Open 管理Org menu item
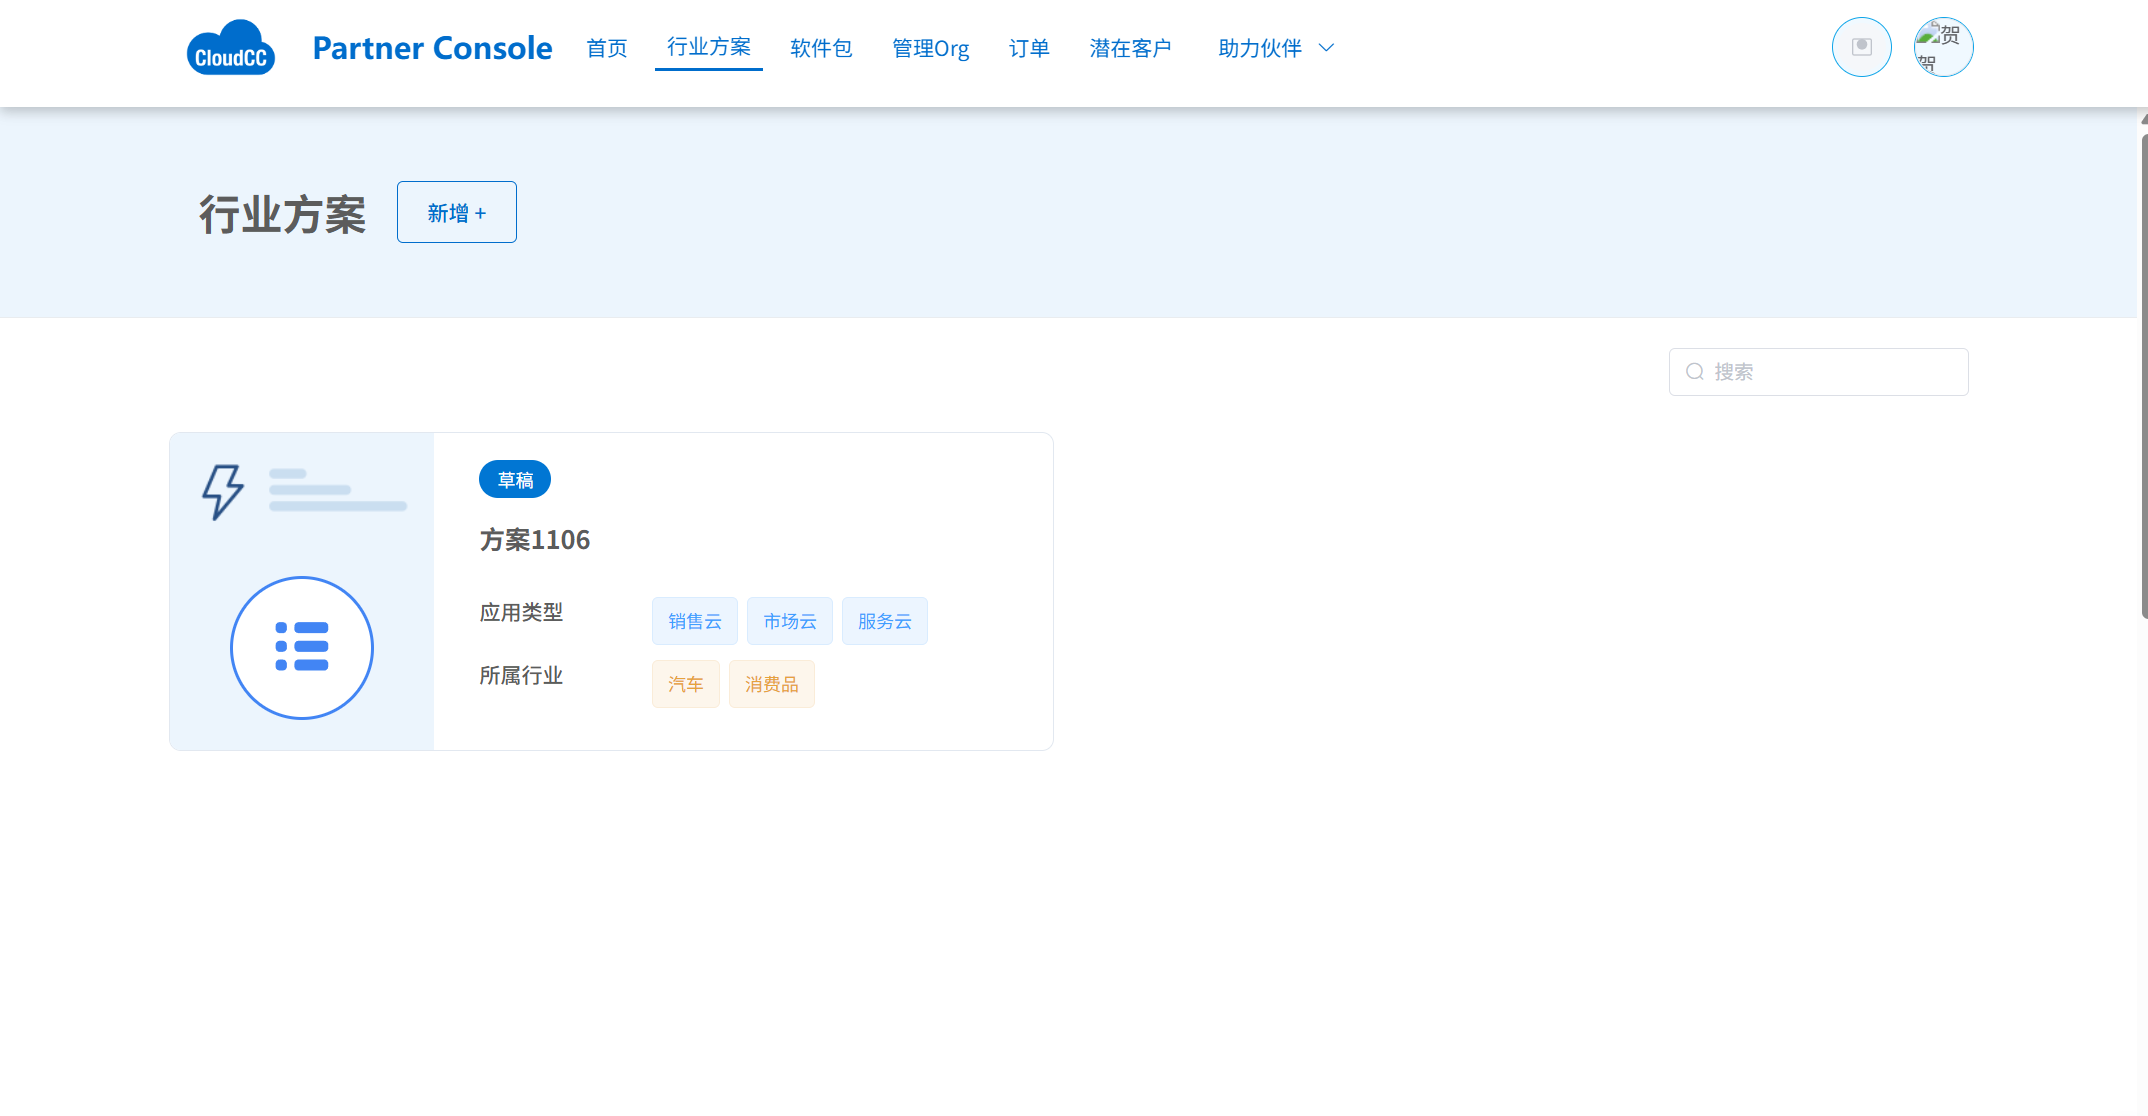2148x1116 pixels. (x=930, y=48)
